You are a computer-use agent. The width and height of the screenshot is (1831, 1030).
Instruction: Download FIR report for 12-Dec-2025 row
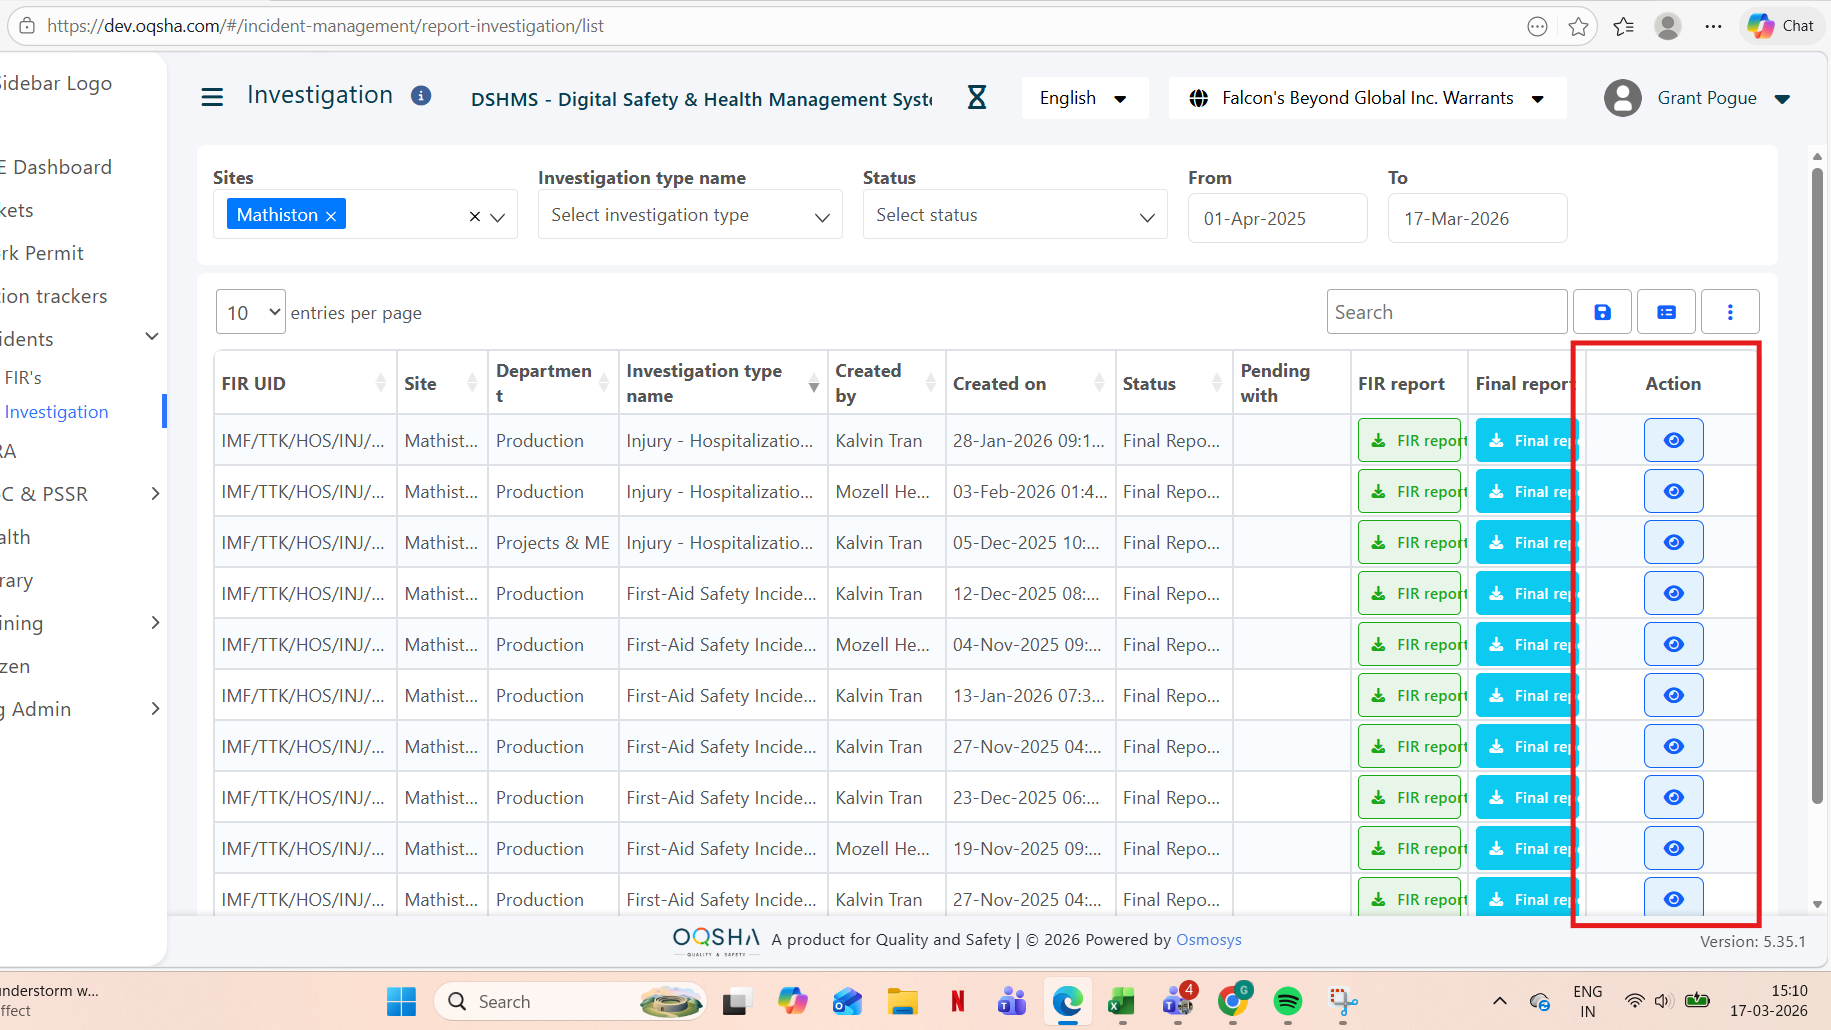click(x=1411, y=593)
